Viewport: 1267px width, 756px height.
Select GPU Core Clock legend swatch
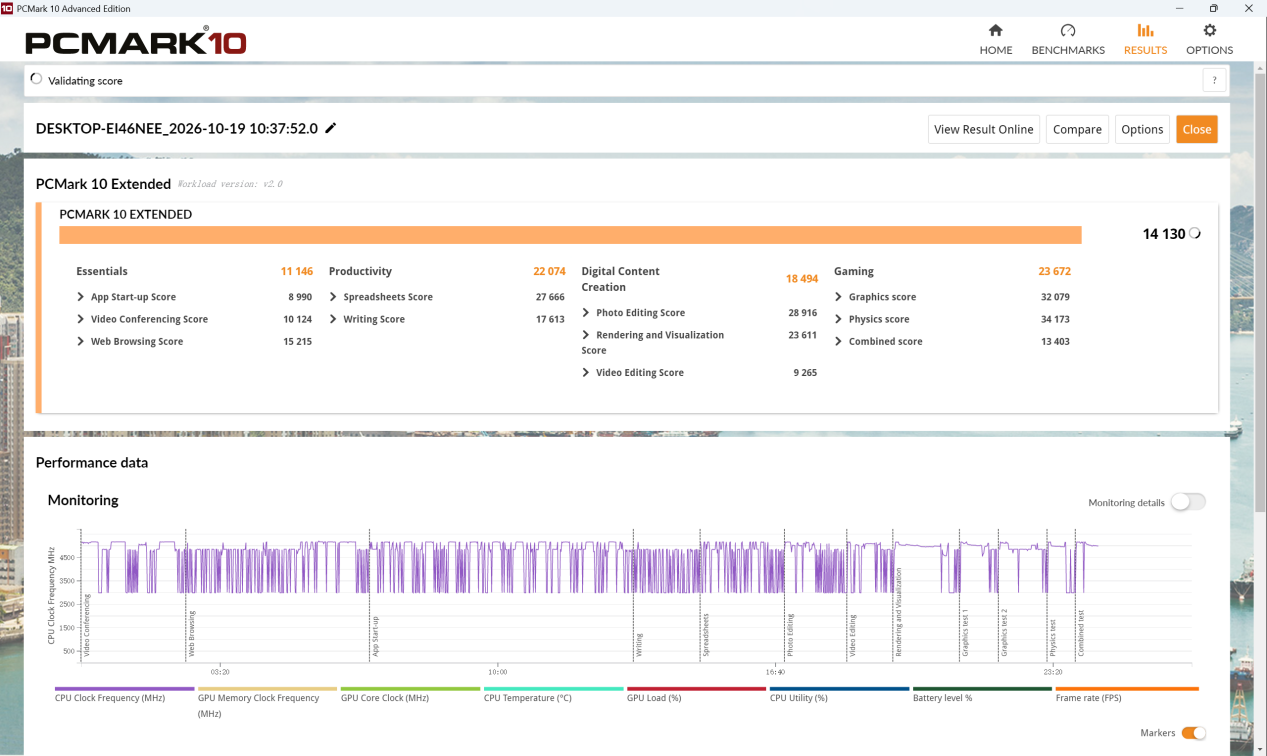click(410, 689)
